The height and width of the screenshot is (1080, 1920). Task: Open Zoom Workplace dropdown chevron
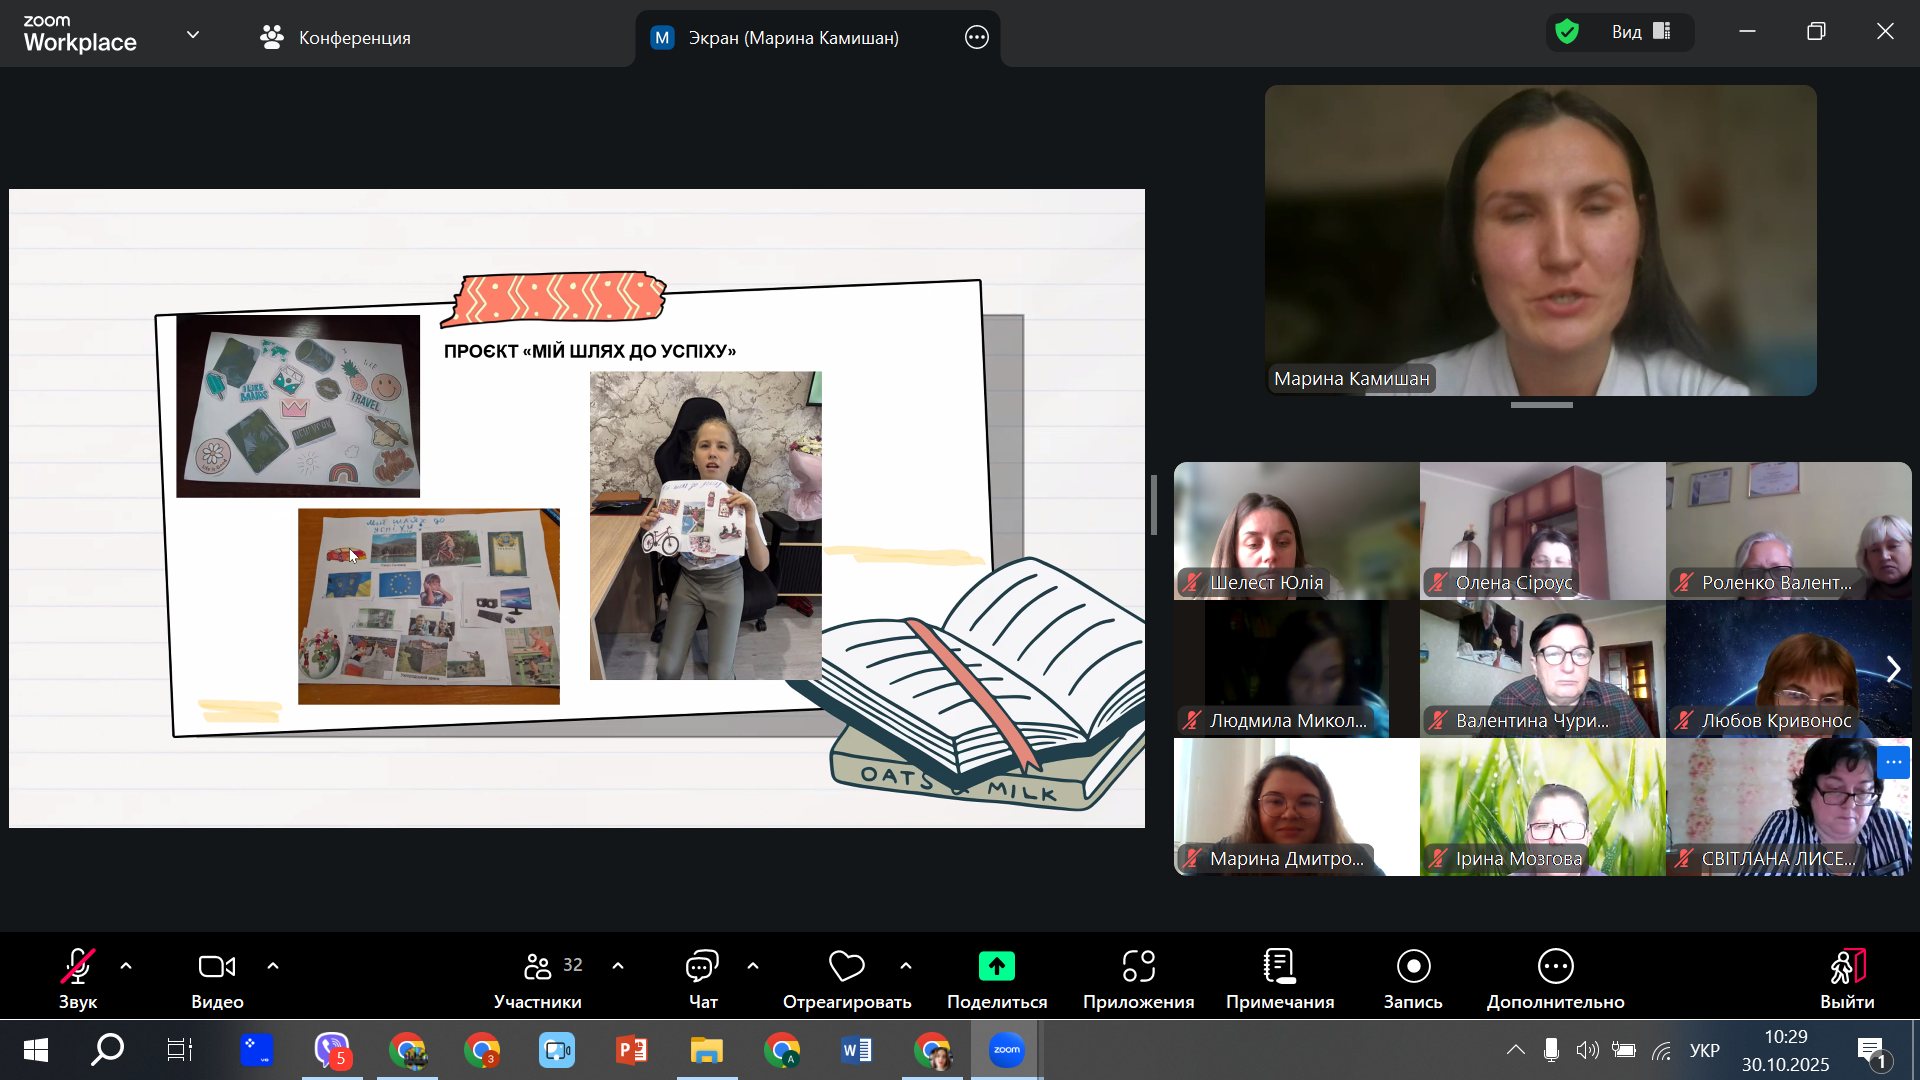pyautogui.click(x=193, y=35)
